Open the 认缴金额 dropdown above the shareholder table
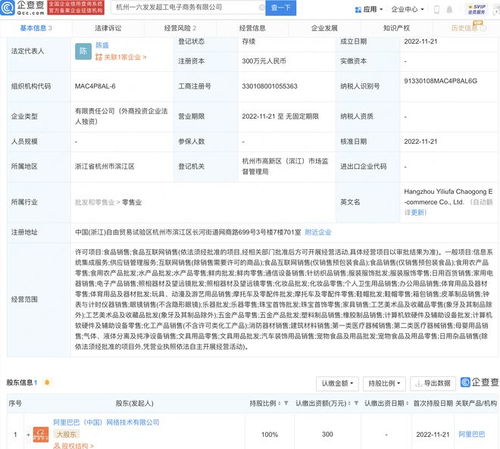The image size is (500, 449). 337,383
